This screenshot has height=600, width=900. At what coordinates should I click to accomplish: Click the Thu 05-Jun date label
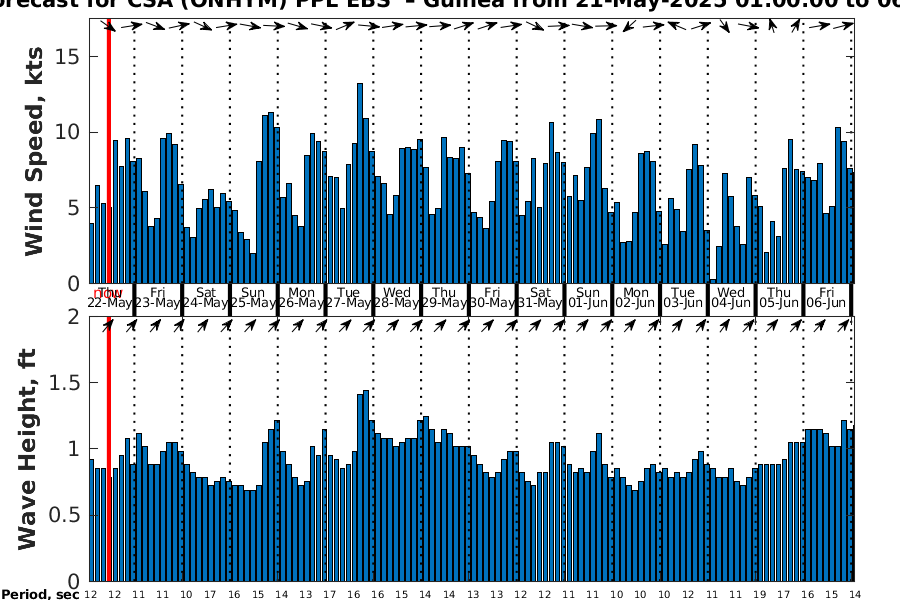[779, 298]
